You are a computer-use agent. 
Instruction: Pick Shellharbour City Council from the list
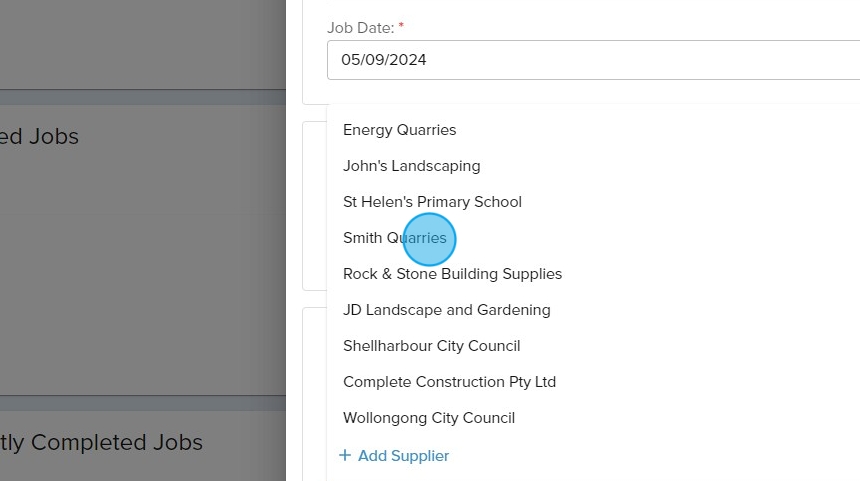pyautogui.click(x=431, y=346)
